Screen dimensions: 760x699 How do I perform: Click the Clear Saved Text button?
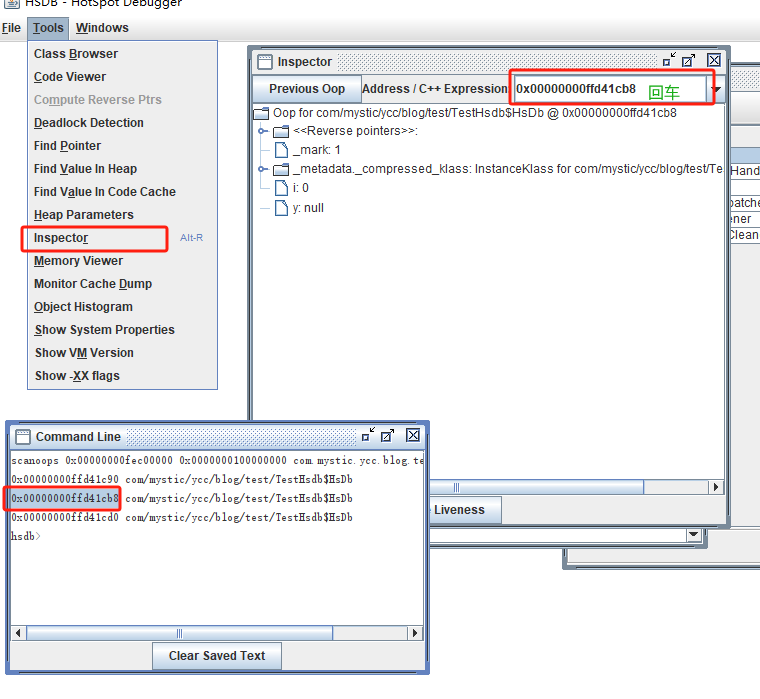point(217,656)
